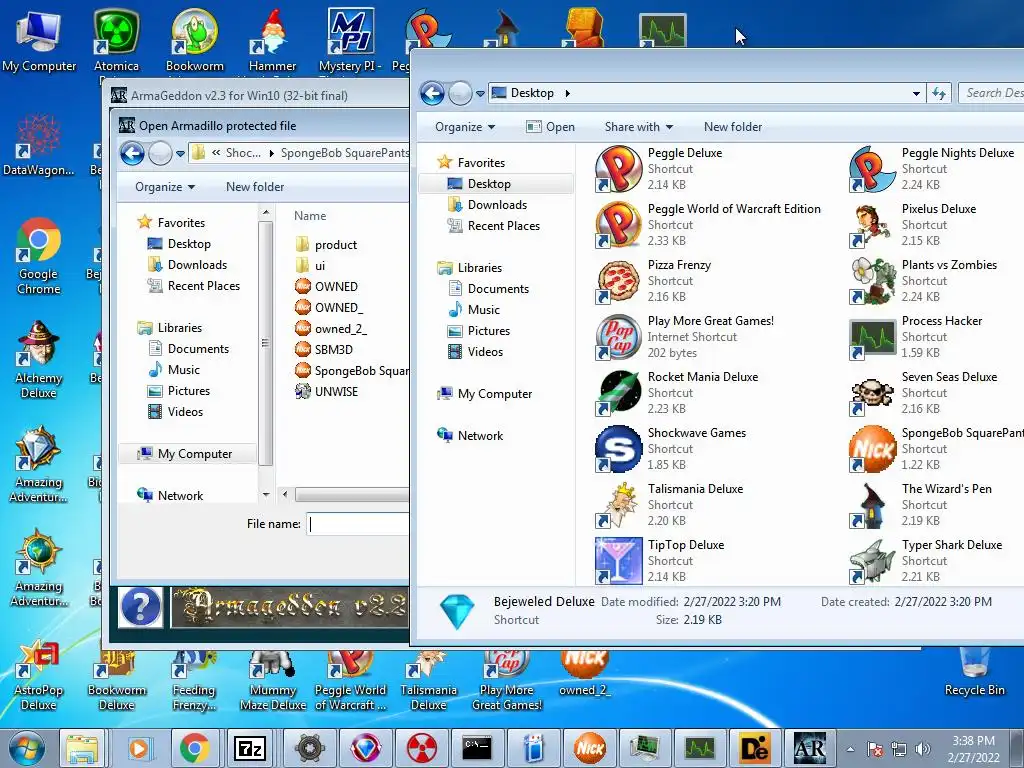Select the Google Chrome desktop icon
Screen dimensions: 1024x768
pyautogui.click(x=39, y=257)
